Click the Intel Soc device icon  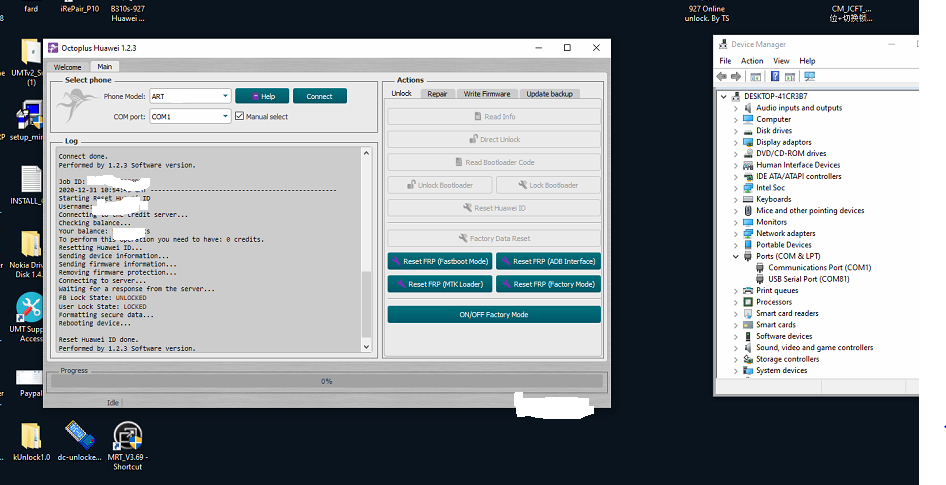[x=749, y=188]
